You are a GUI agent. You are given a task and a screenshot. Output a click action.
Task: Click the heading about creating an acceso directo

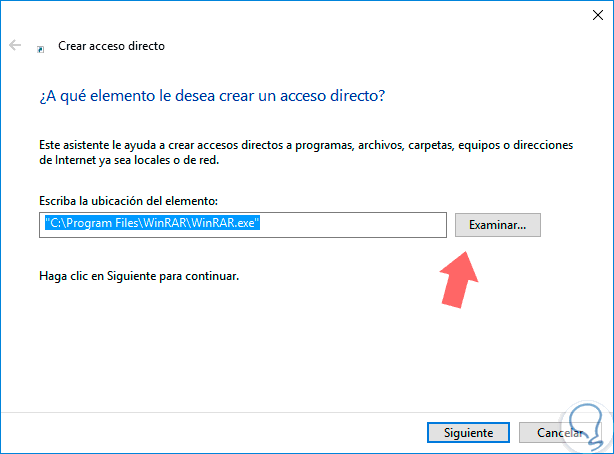coord(212,96)
